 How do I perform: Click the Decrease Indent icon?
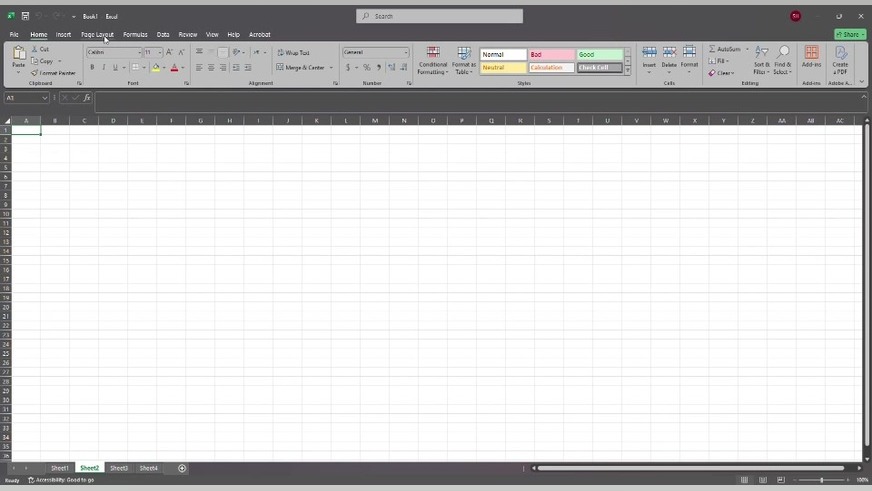coord(236,67)
